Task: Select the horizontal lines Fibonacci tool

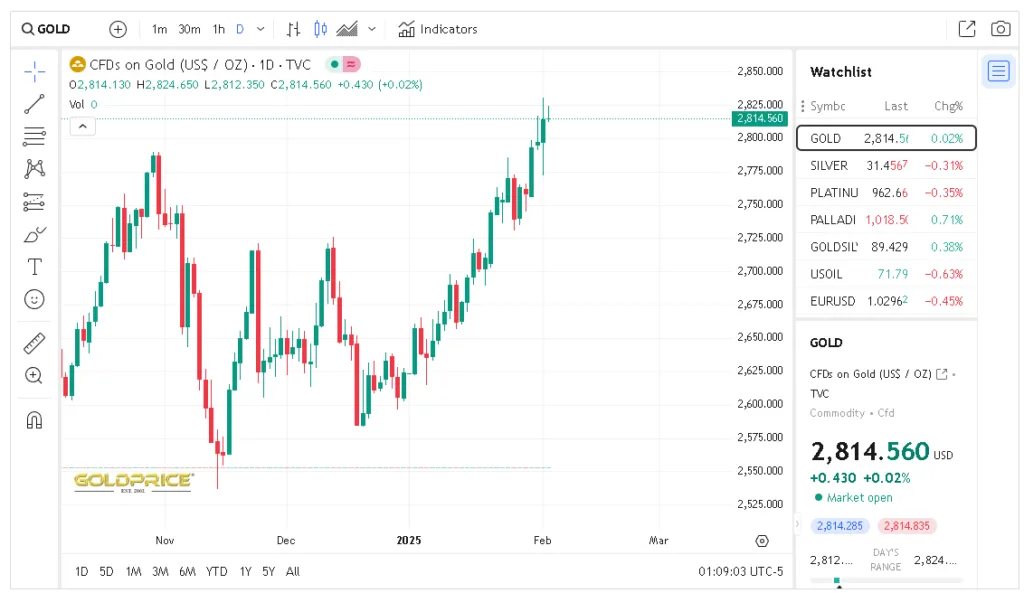Action: (x=34, y=136)
